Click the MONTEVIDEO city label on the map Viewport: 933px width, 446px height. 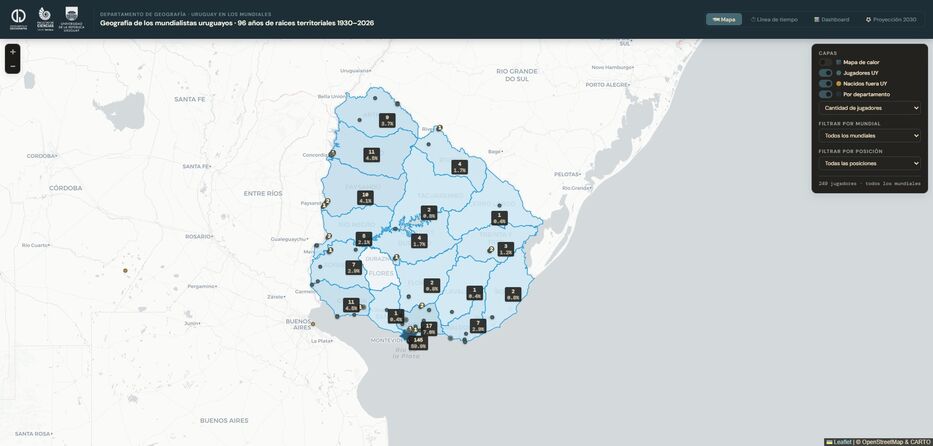(387, 340)
